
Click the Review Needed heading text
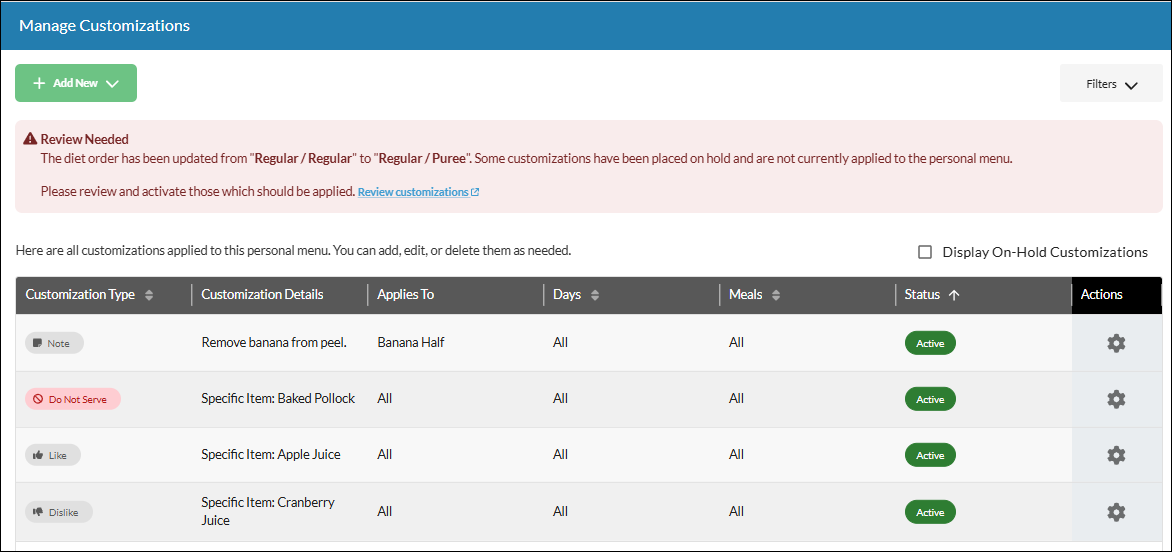point(84,139)
